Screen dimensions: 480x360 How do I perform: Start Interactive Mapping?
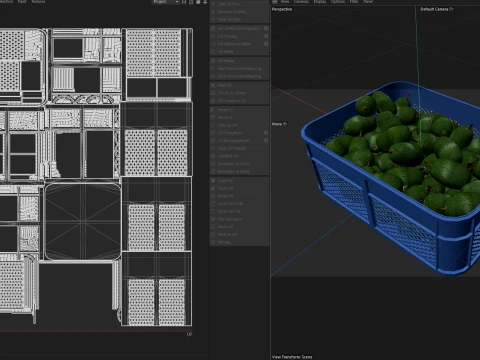point(239,68)
